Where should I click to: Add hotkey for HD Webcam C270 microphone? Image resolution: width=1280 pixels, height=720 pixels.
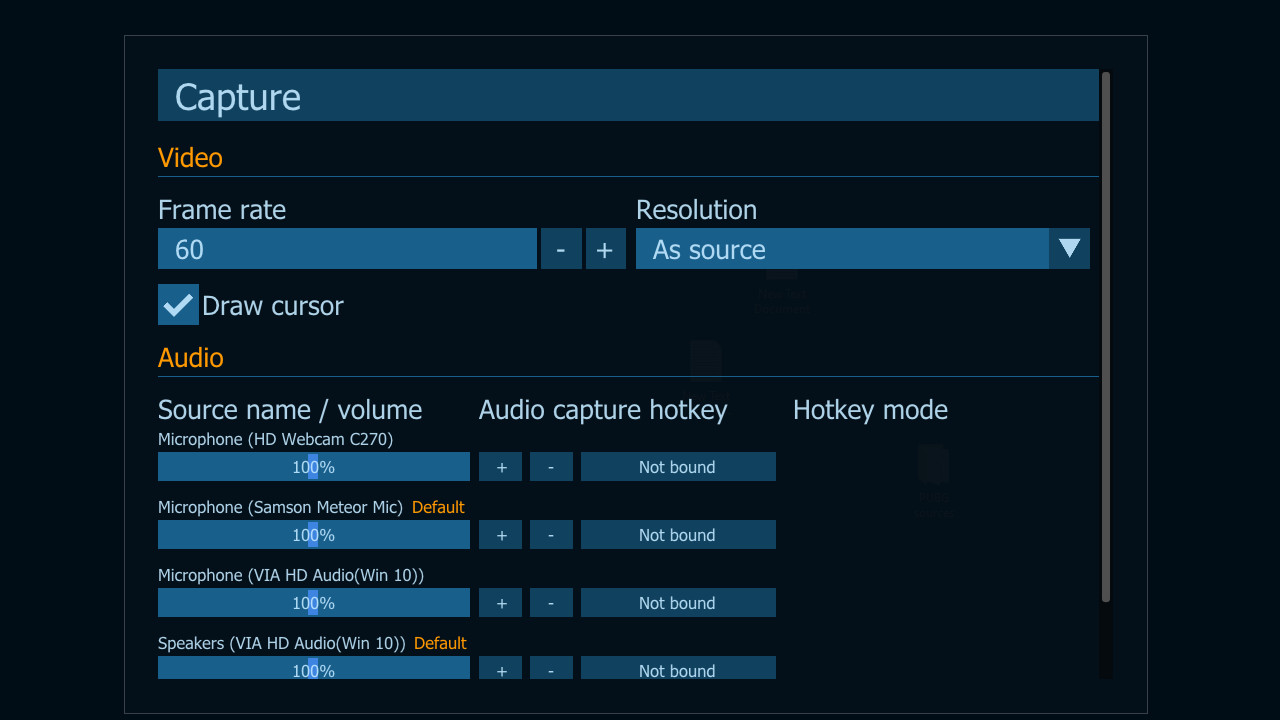[501, 467]
